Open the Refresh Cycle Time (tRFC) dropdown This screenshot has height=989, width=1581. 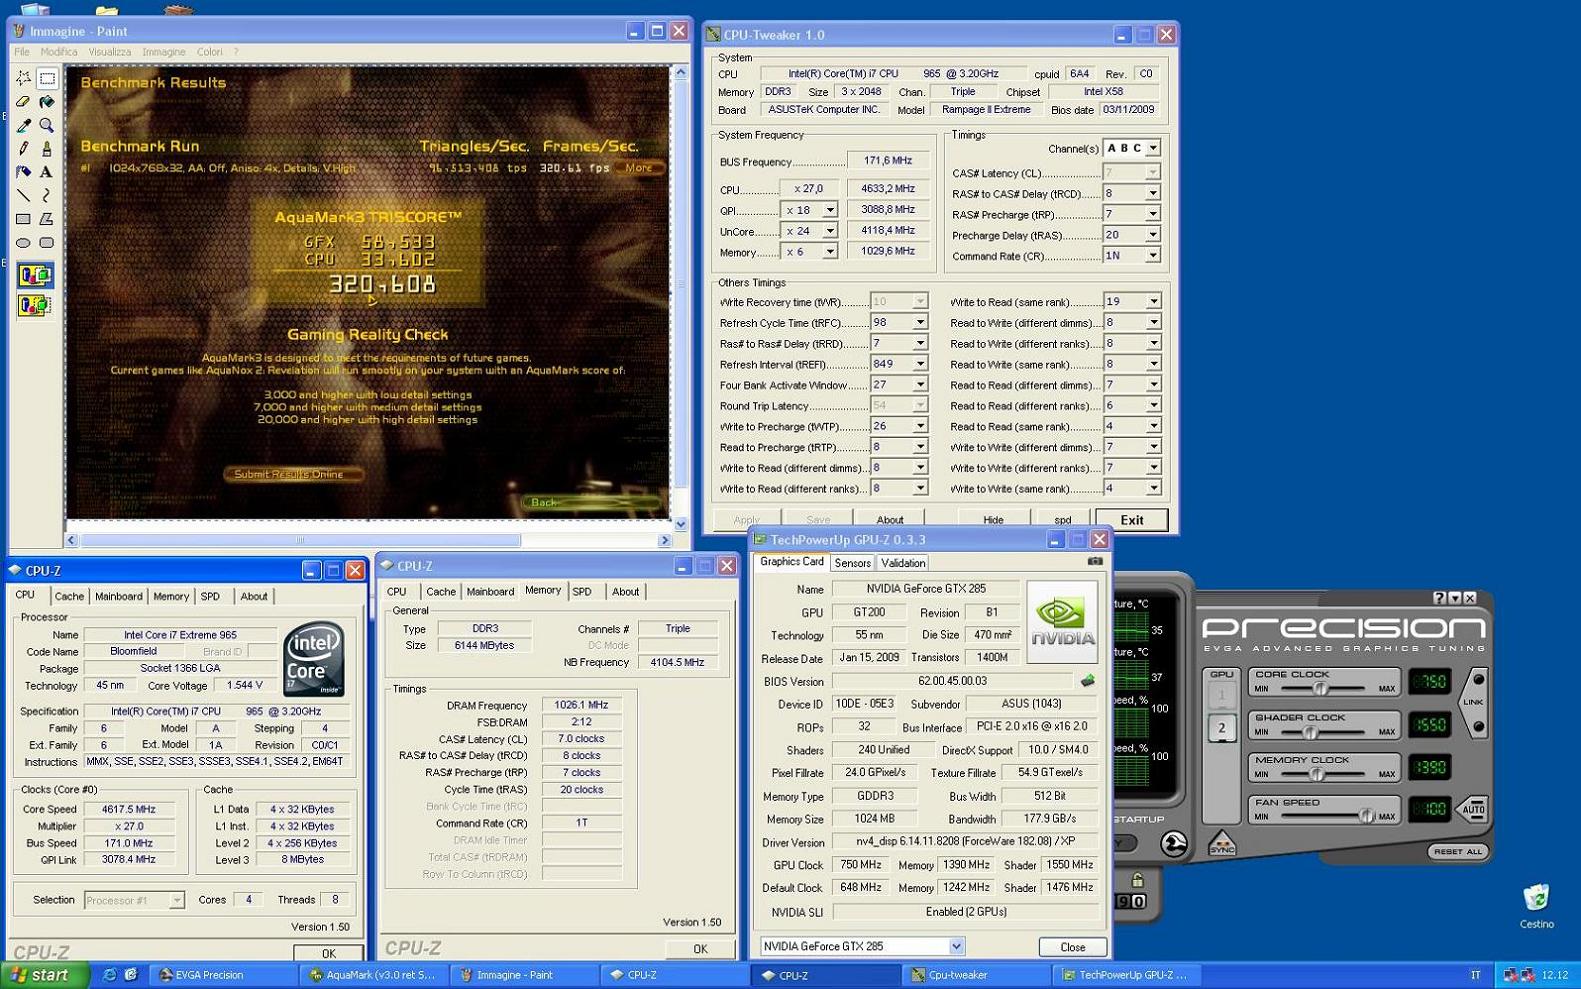[x=919, y=323]
